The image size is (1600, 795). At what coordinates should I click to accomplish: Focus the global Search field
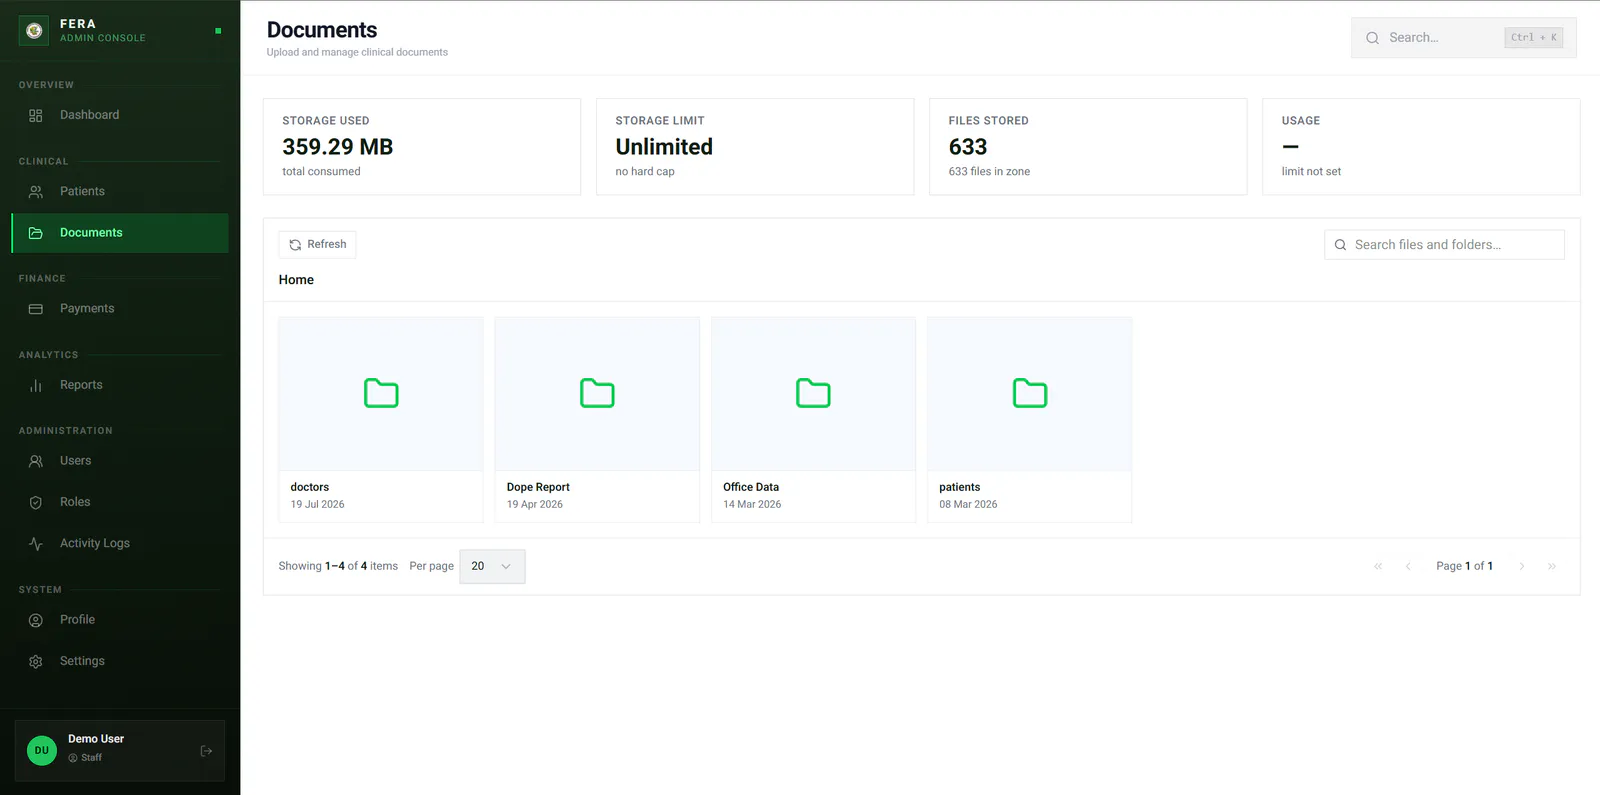coord(1464,38)
